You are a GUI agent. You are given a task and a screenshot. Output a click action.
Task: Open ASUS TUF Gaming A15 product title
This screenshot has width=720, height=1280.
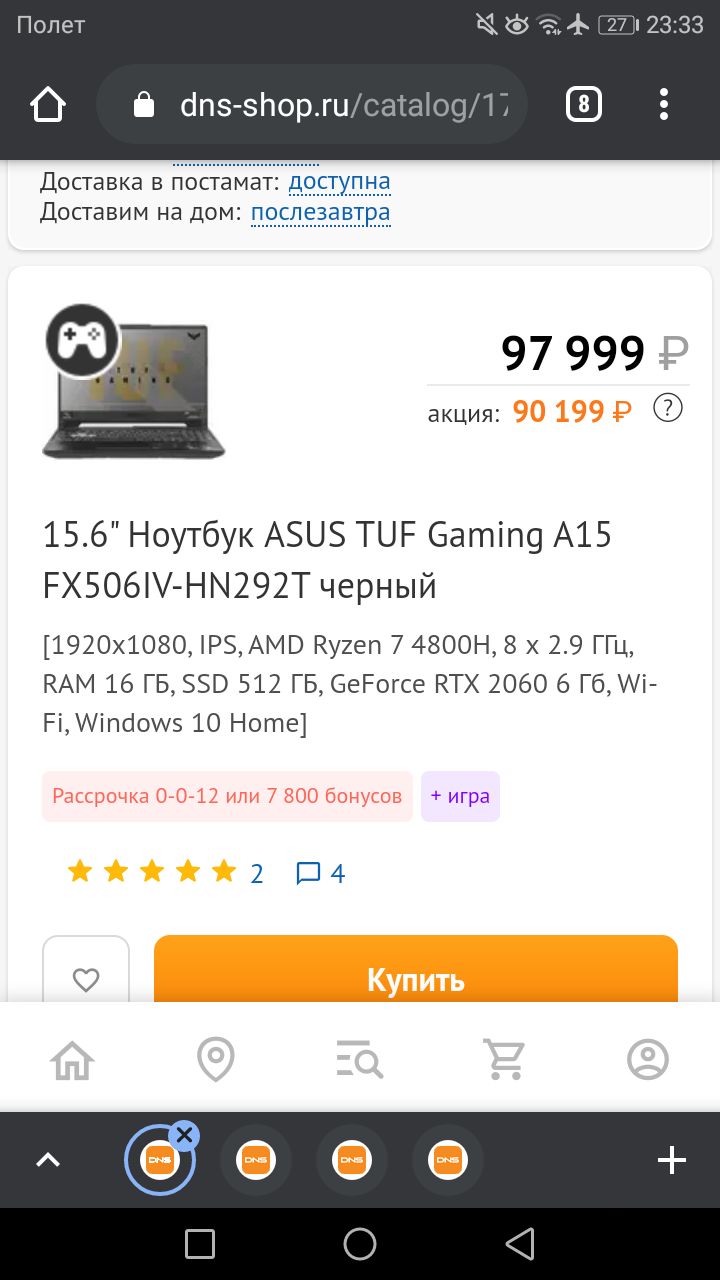click(x=327, y=560)
